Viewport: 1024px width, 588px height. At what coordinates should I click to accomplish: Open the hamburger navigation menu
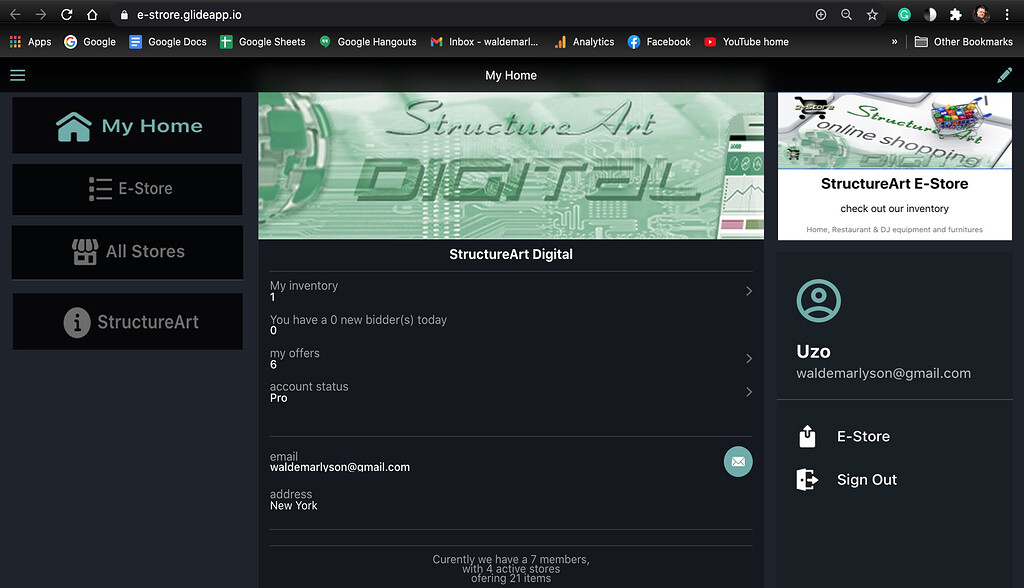[x=18, y=74]
